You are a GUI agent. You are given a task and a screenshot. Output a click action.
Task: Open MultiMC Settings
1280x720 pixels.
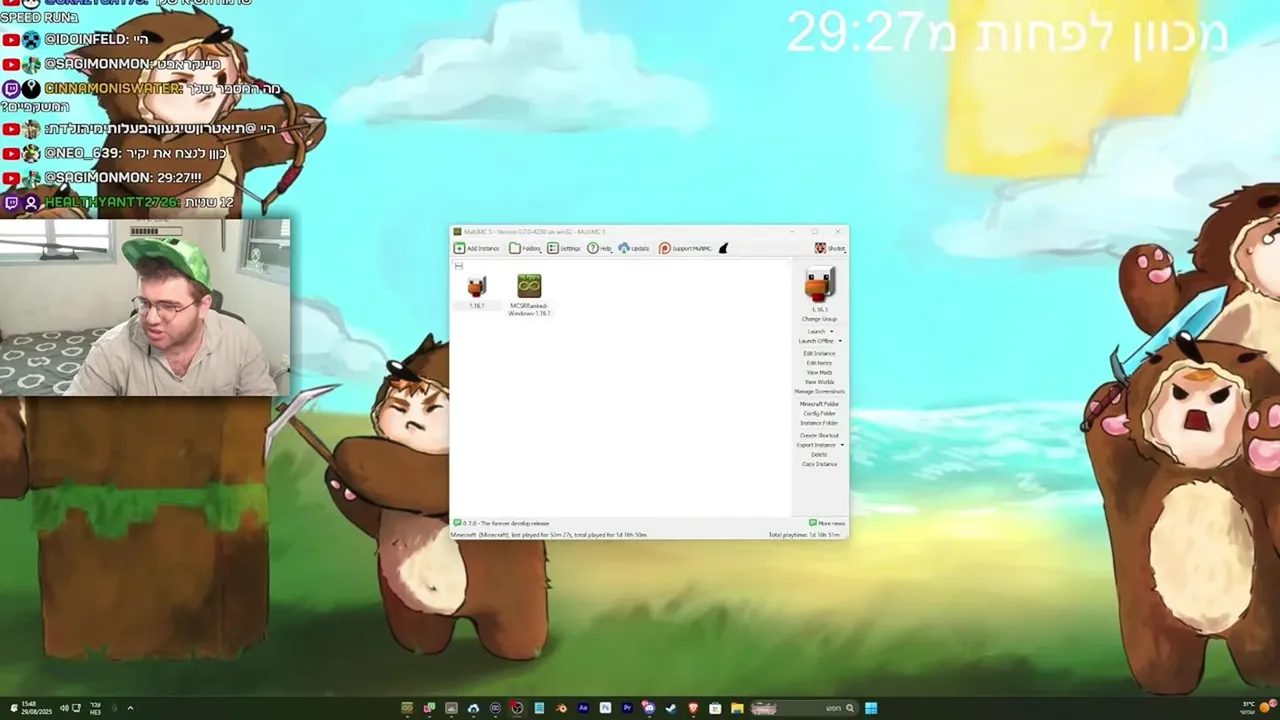(x=564, y=248)
